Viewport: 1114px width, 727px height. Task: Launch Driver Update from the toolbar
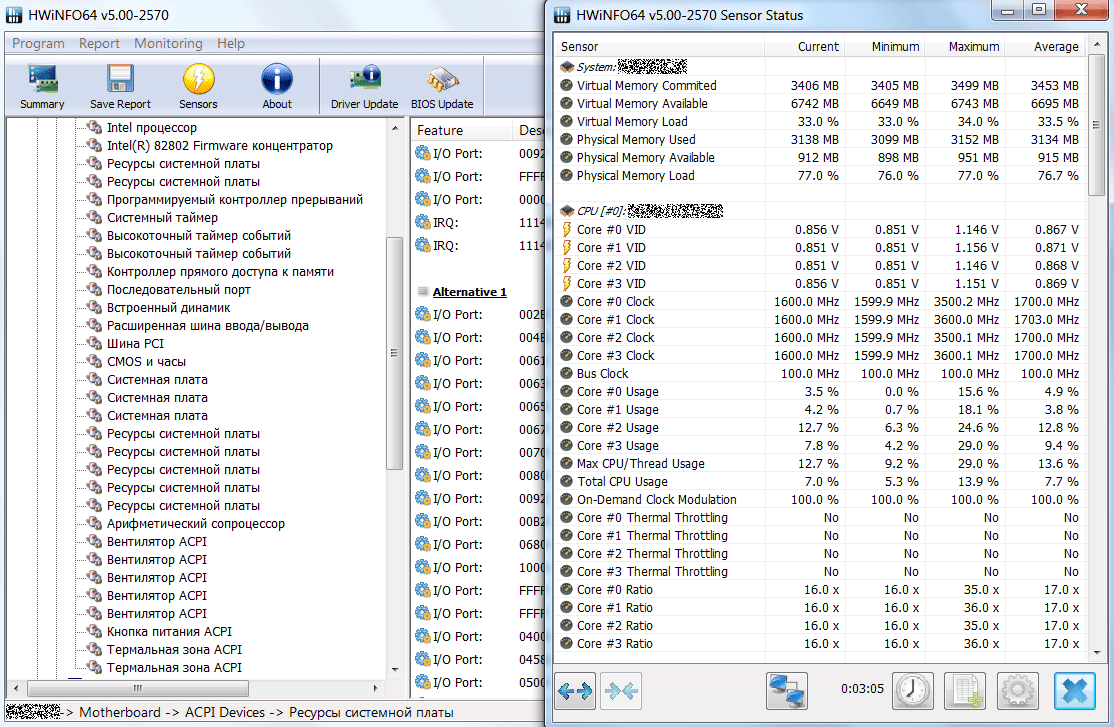pyautogui.click(x=364, y=87)
